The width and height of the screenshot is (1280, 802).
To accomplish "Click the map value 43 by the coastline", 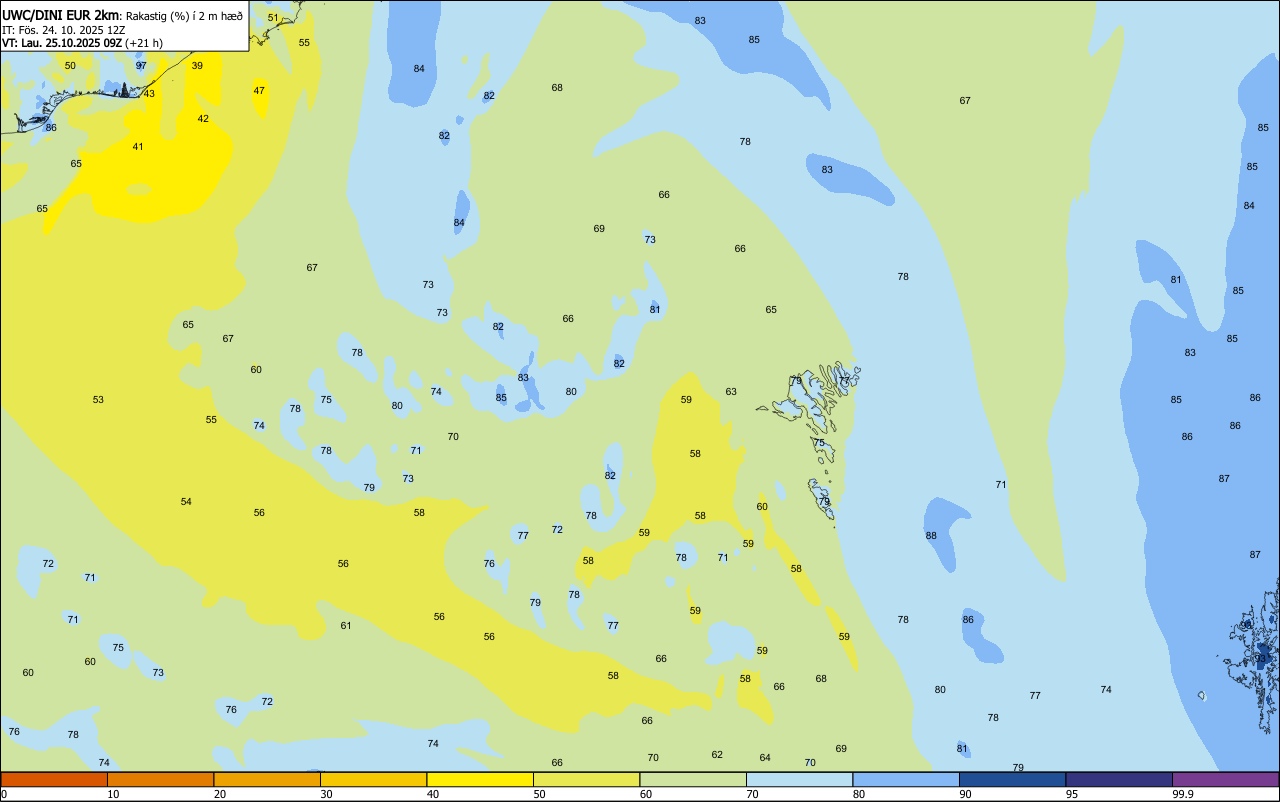I will (x=149, y=94).
